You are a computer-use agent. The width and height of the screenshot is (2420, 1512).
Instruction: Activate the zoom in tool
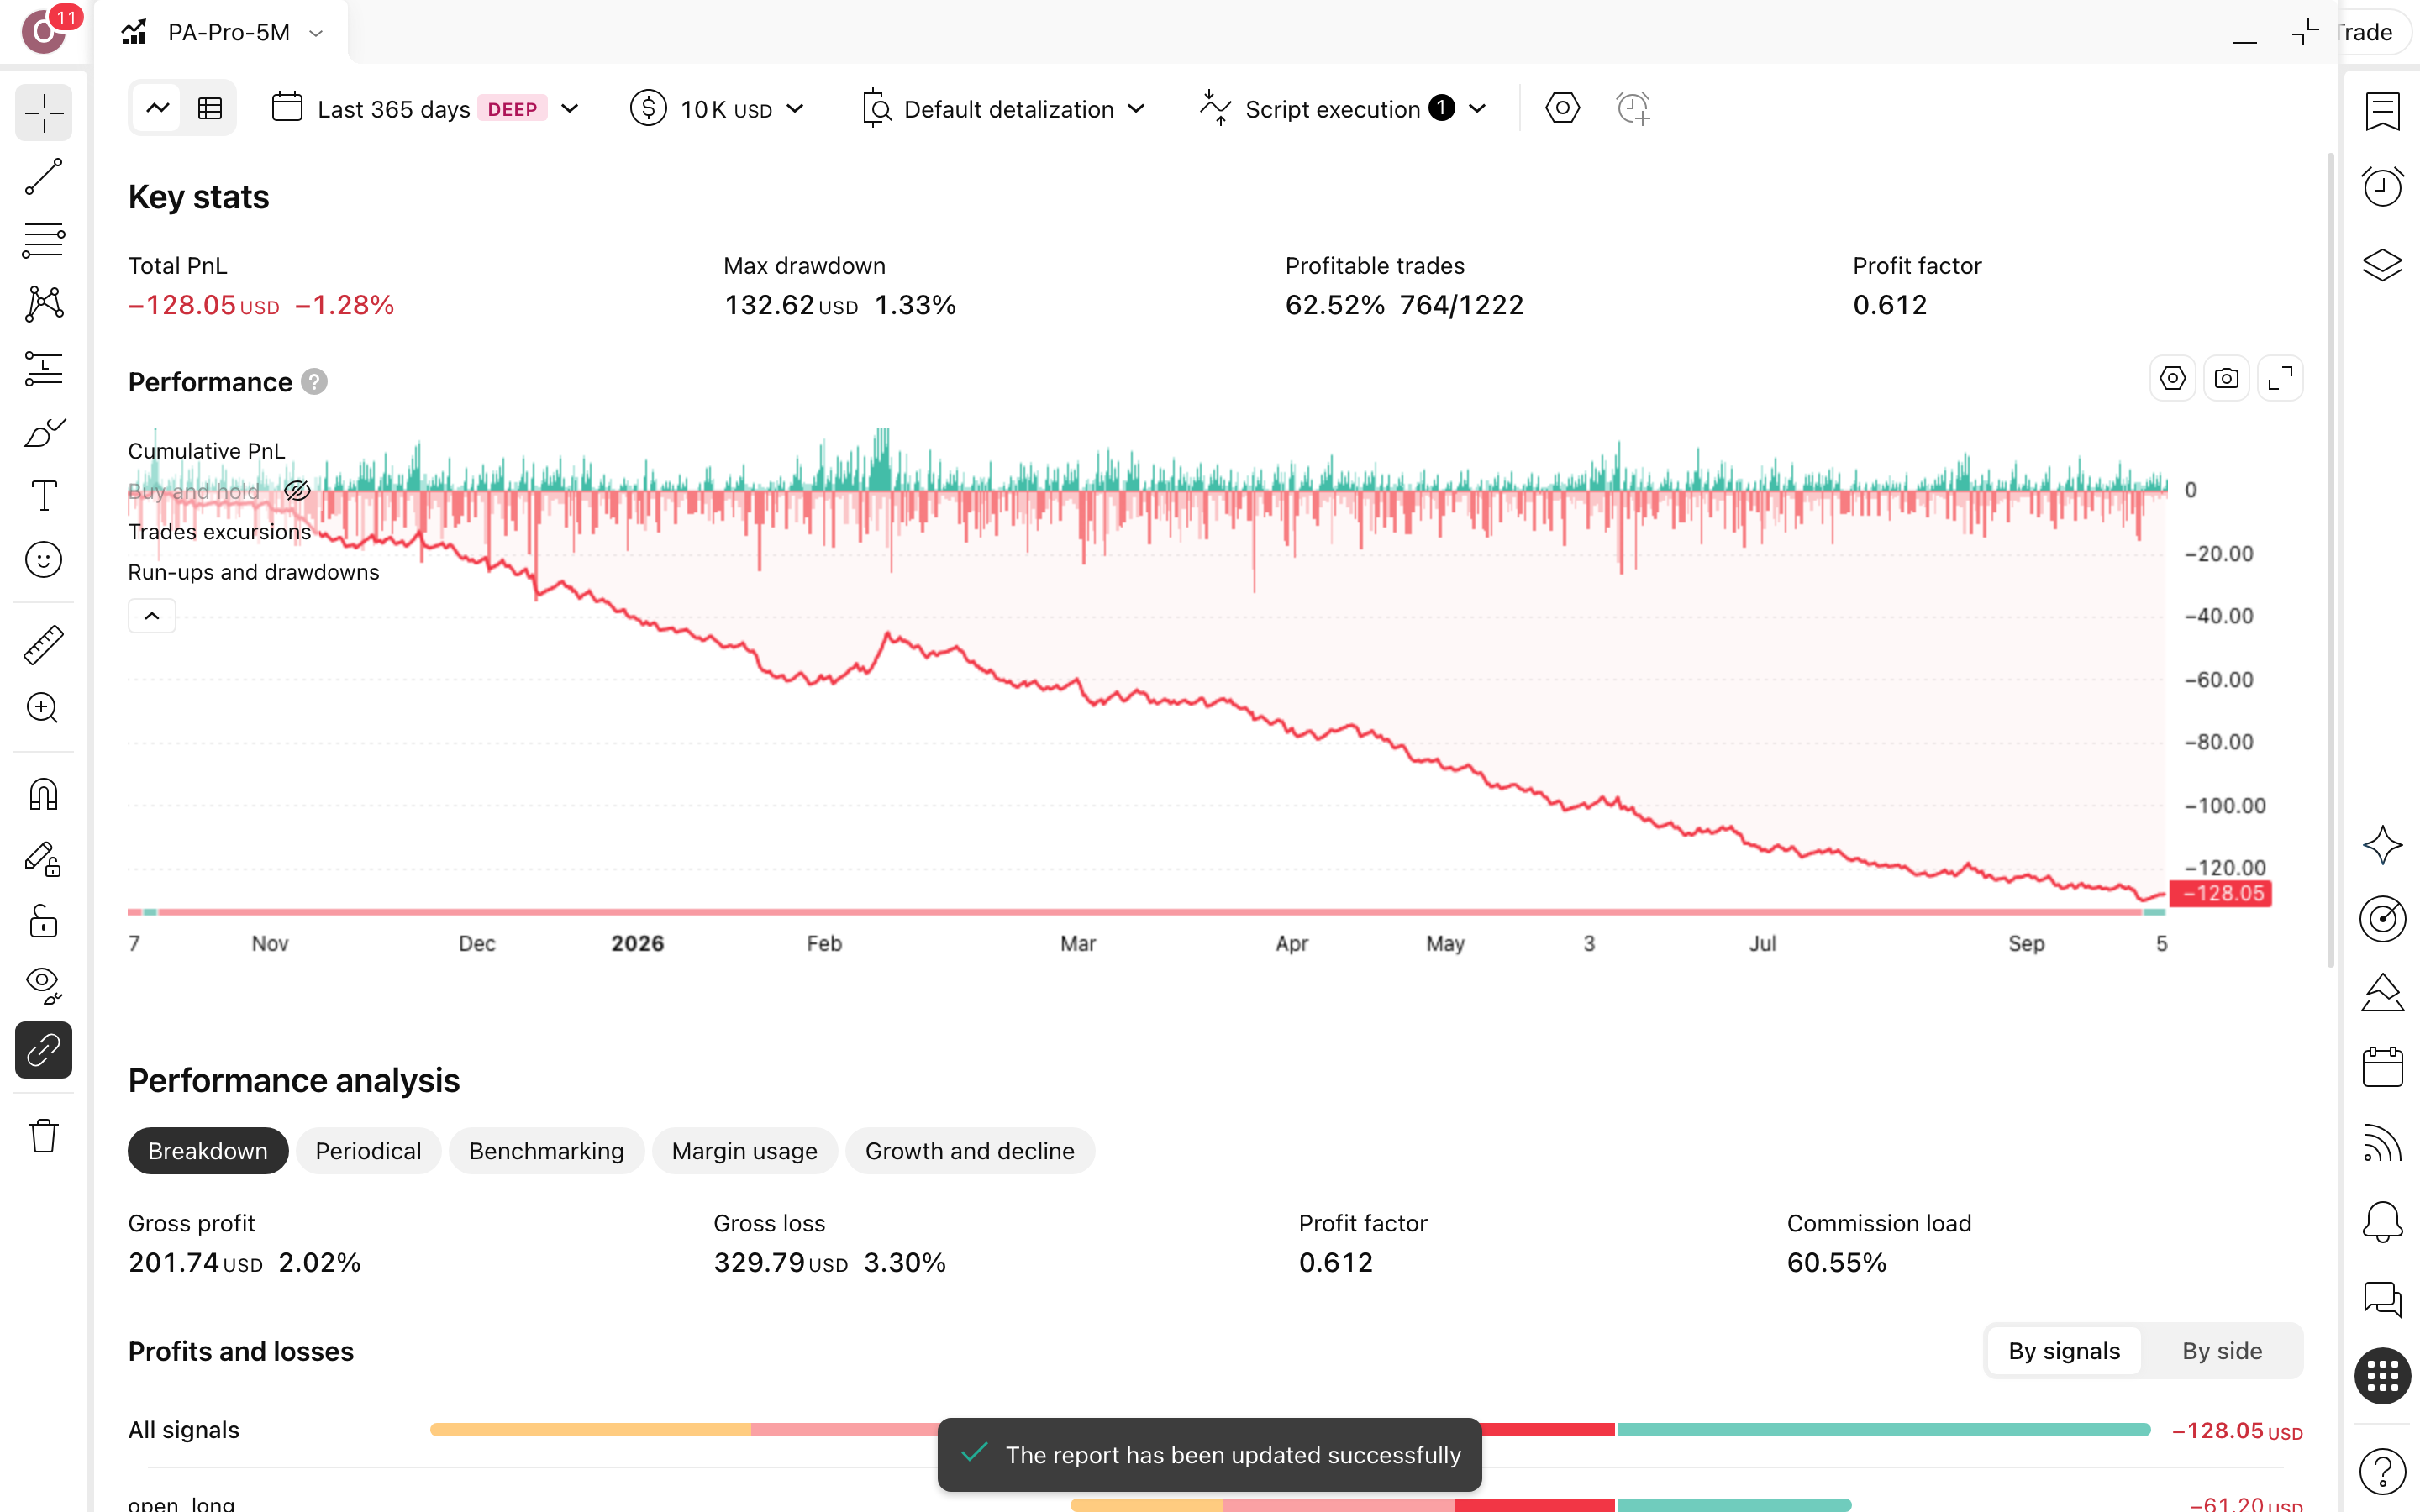(x=43, y=708)
